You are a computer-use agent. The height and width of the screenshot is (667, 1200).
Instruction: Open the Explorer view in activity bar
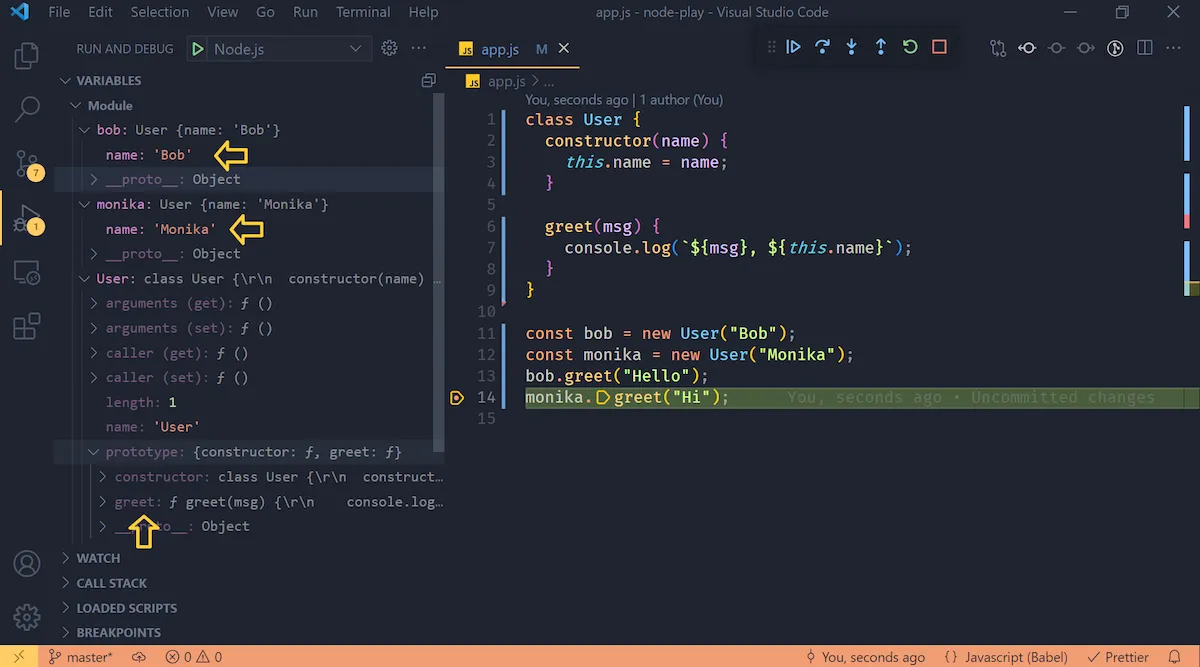[27, 55]
